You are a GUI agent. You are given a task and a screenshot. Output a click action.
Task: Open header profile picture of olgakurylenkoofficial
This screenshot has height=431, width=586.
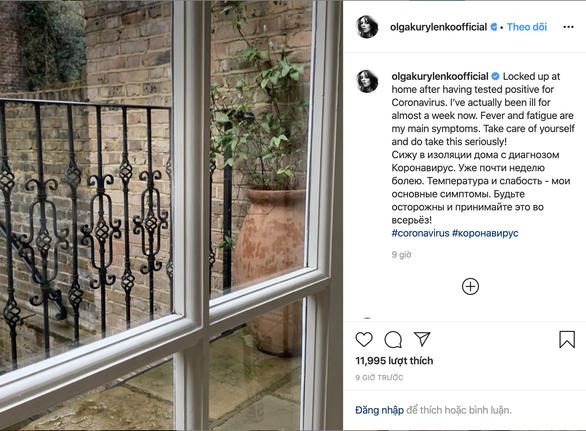pyautogui.click(x=367, y=27)
